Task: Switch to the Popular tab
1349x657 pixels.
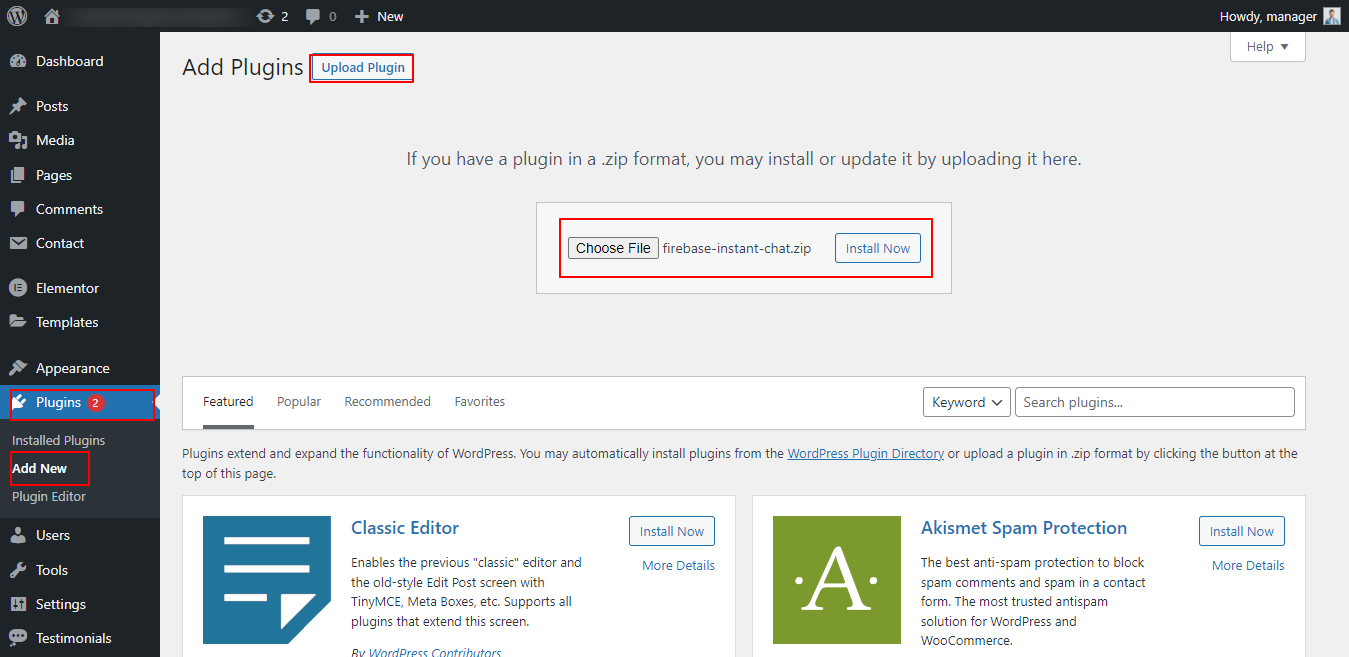Action: click(299, 402)
